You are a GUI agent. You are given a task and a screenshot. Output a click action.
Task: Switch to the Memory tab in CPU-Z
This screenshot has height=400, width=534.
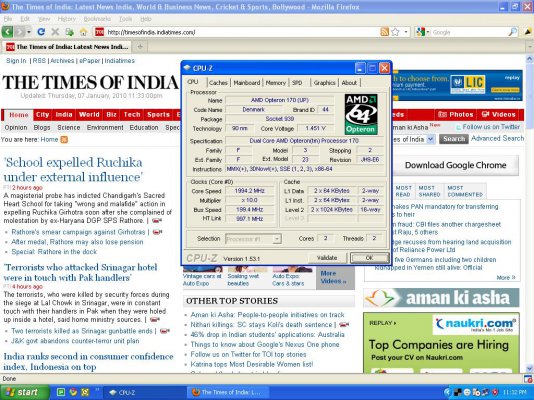(276, 83)
